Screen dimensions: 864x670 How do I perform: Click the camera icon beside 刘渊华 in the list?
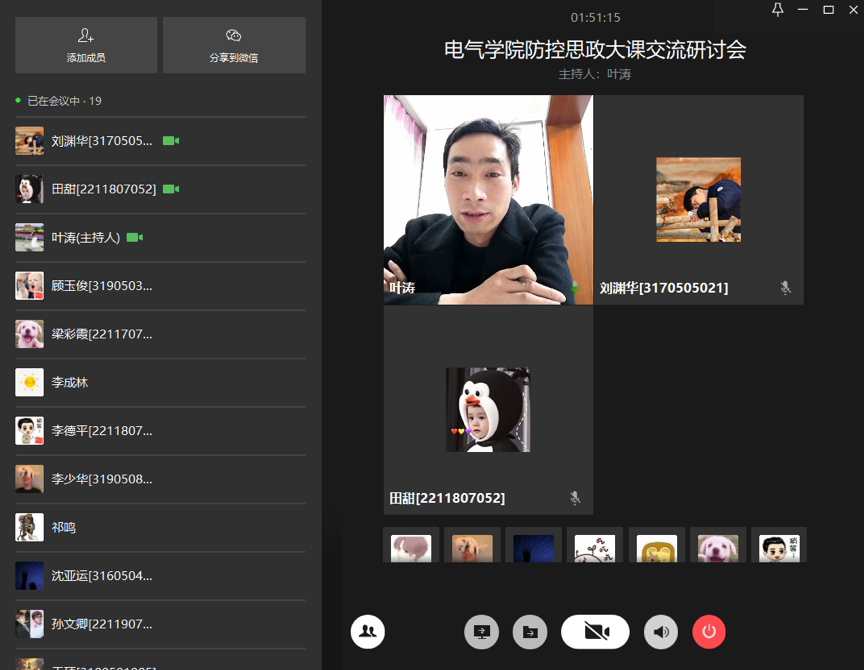171,141
